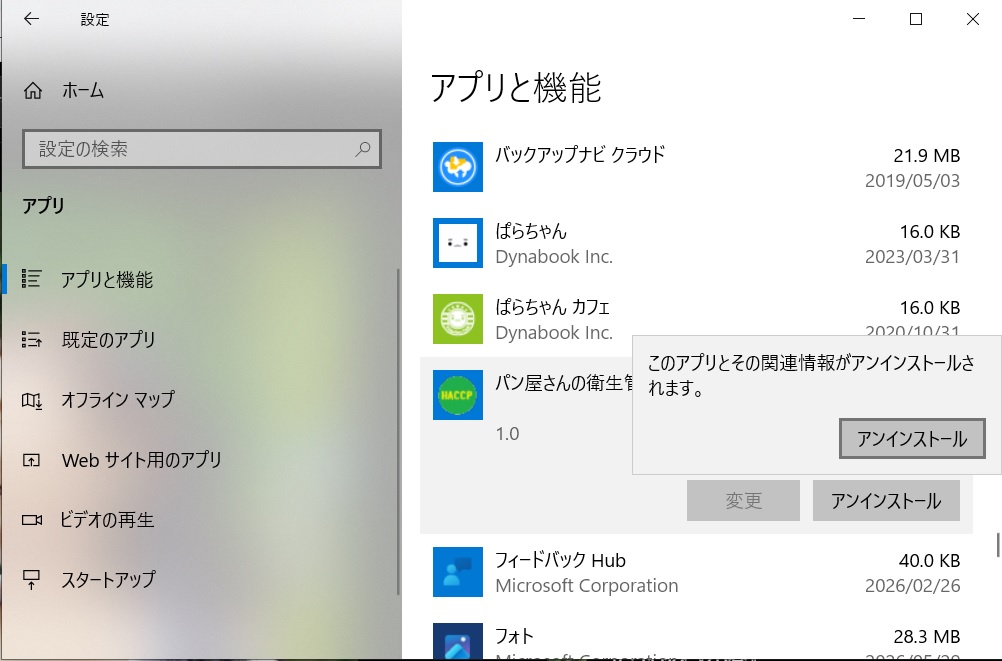Image resolution: width=1002 pixels, height=661 pixels.
Task: Confirm アンインストール in the popup
Action: pos(912,439)
